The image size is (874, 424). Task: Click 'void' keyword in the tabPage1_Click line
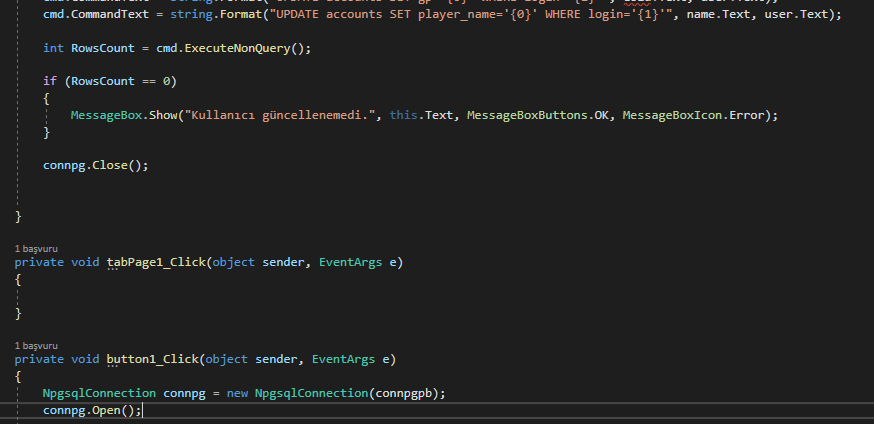[x=85, y=262]
